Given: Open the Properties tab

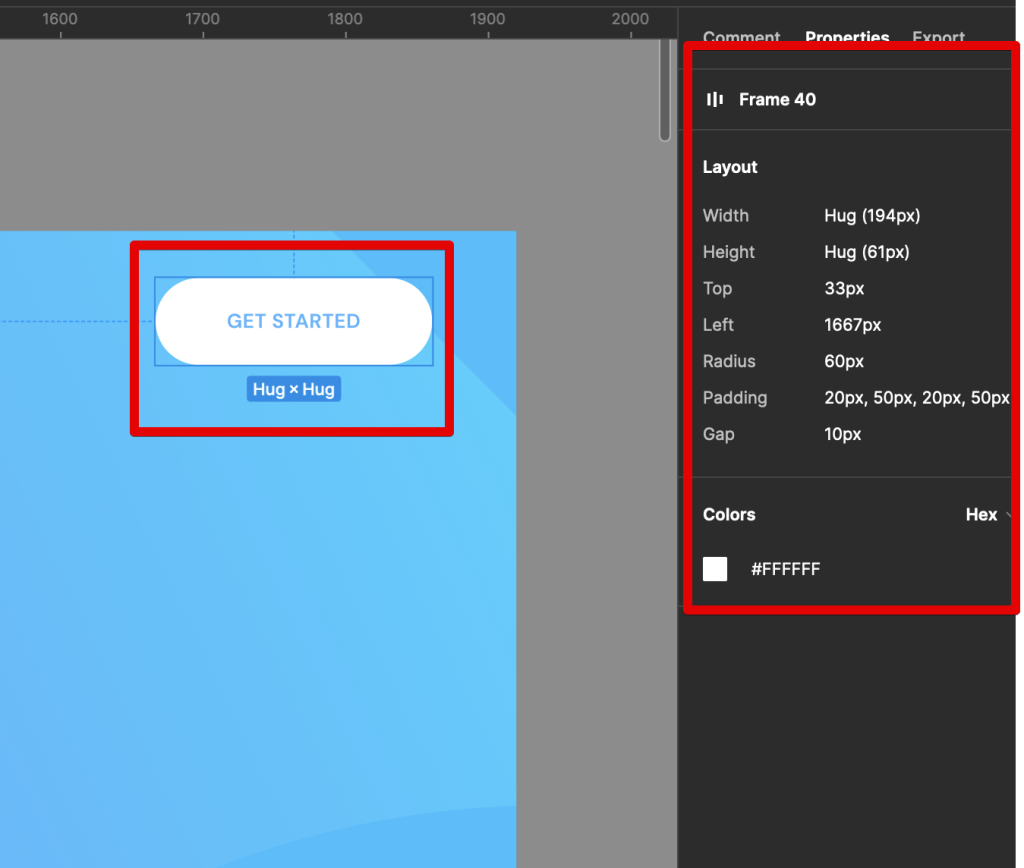Looking at the screenshot, I should tap(847, 37).
